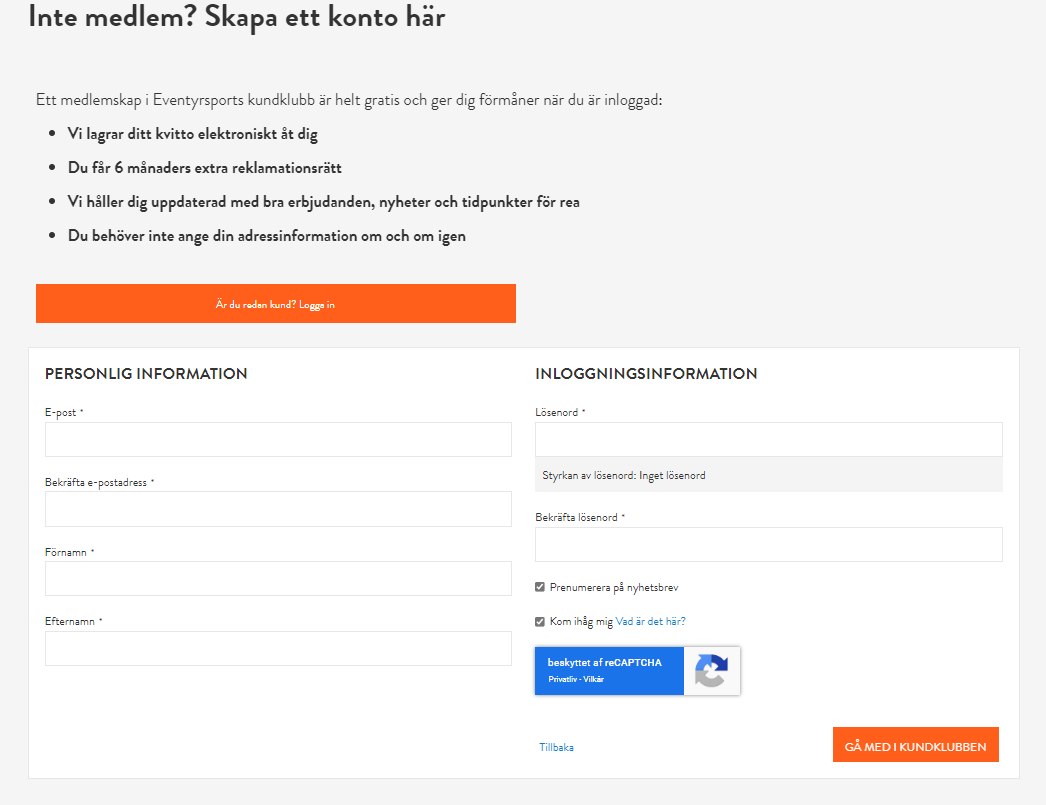Open the reCAPTCHA Privatliv link

(x=562, y=679)
